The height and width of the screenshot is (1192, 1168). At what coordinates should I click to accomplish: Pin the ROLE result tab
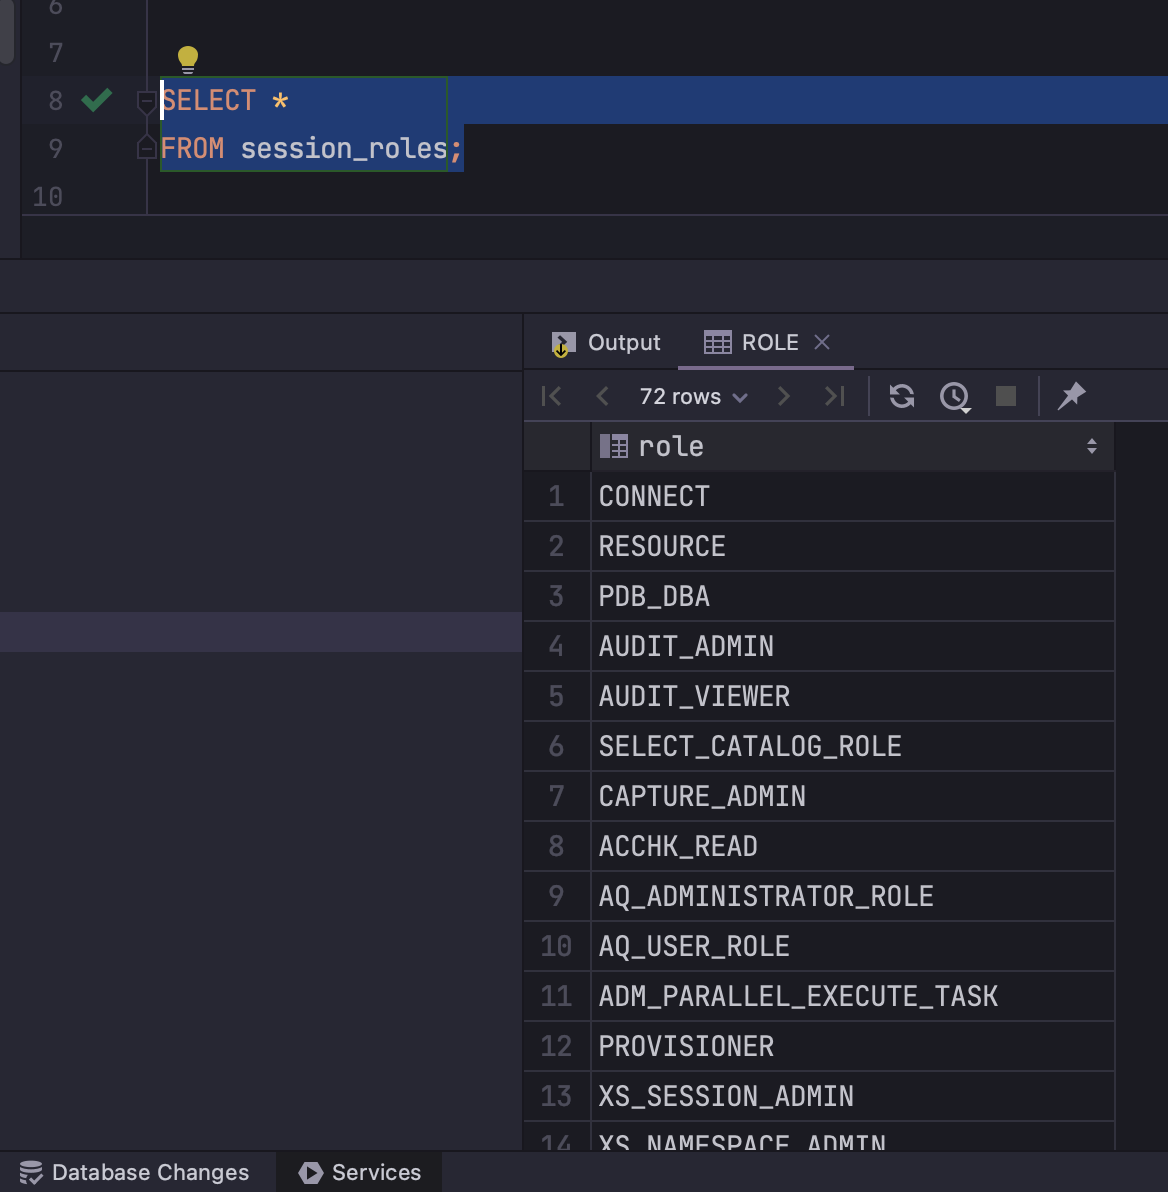1071,396
